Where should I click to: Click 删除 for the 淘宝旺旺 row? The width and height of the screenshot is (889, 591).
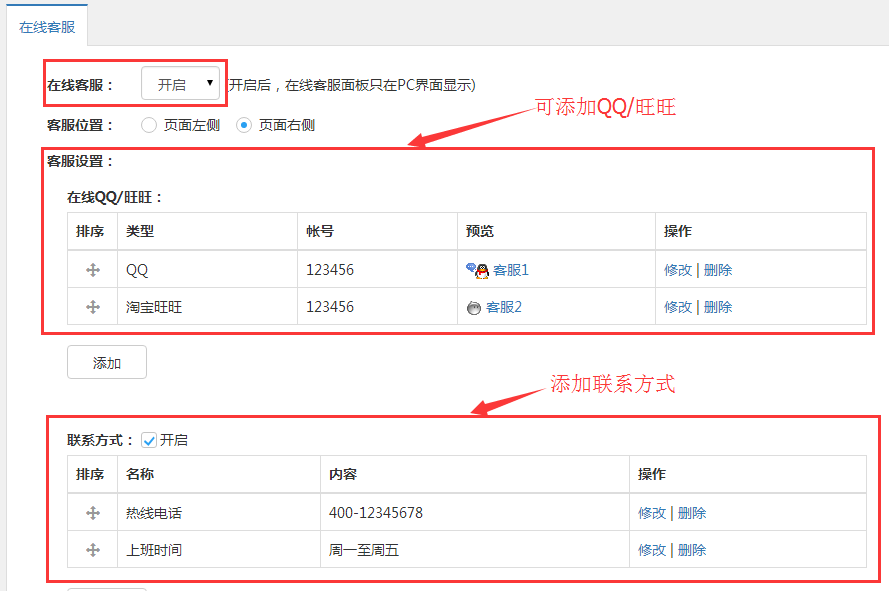click(718, 307)
